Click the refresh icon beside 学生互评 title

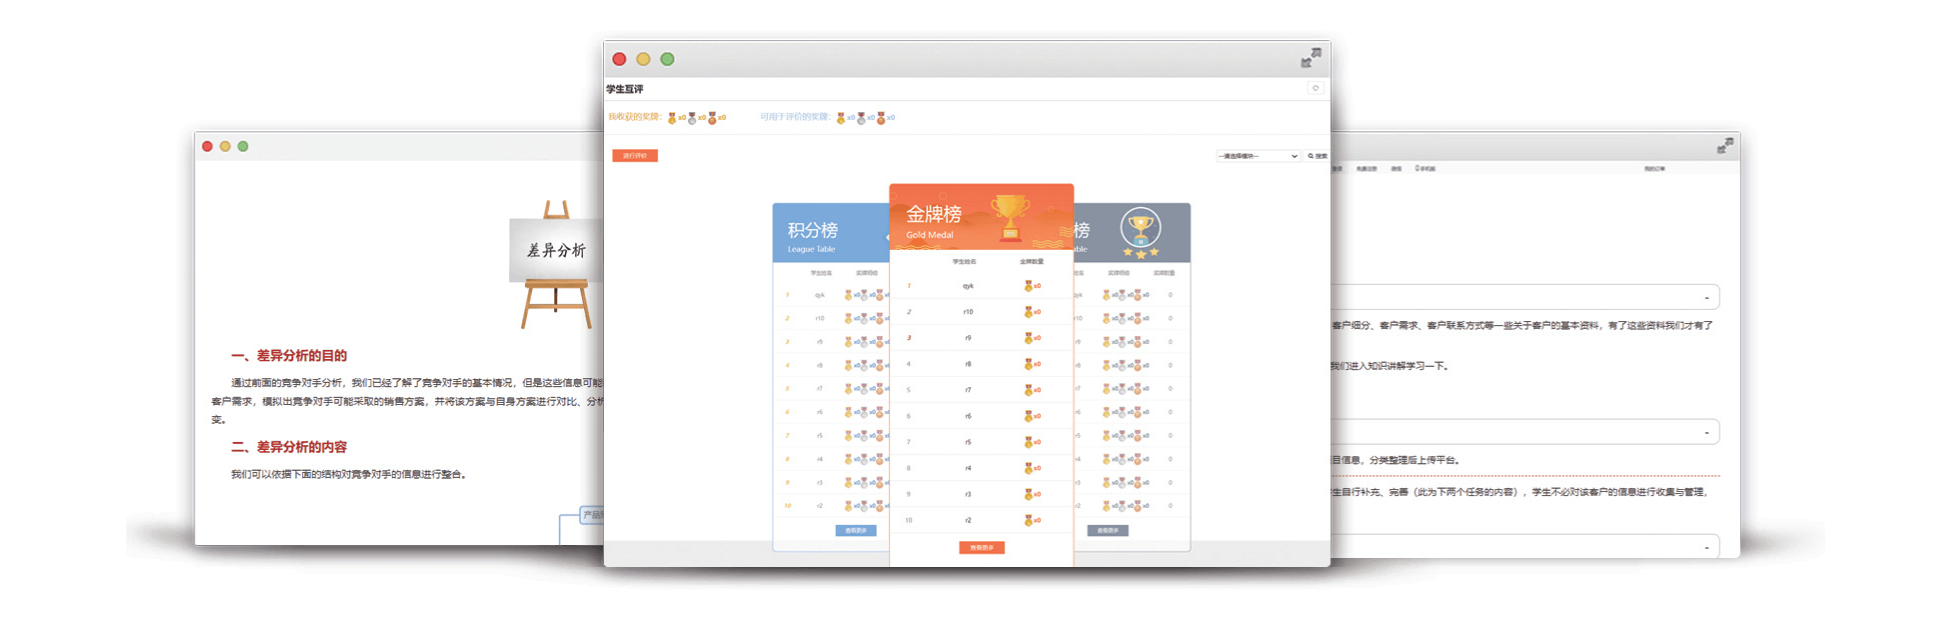[x=1315, y=89]
